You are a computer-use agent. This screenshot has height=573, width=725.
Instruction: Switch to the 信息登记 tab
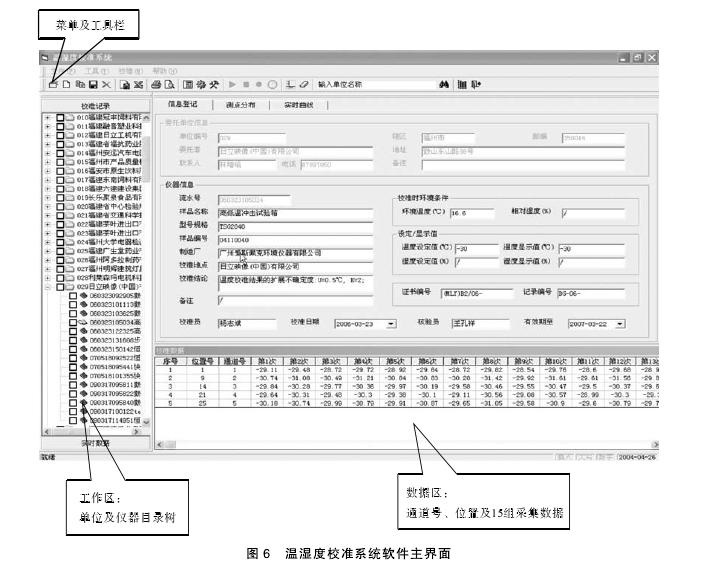[182, 105]
